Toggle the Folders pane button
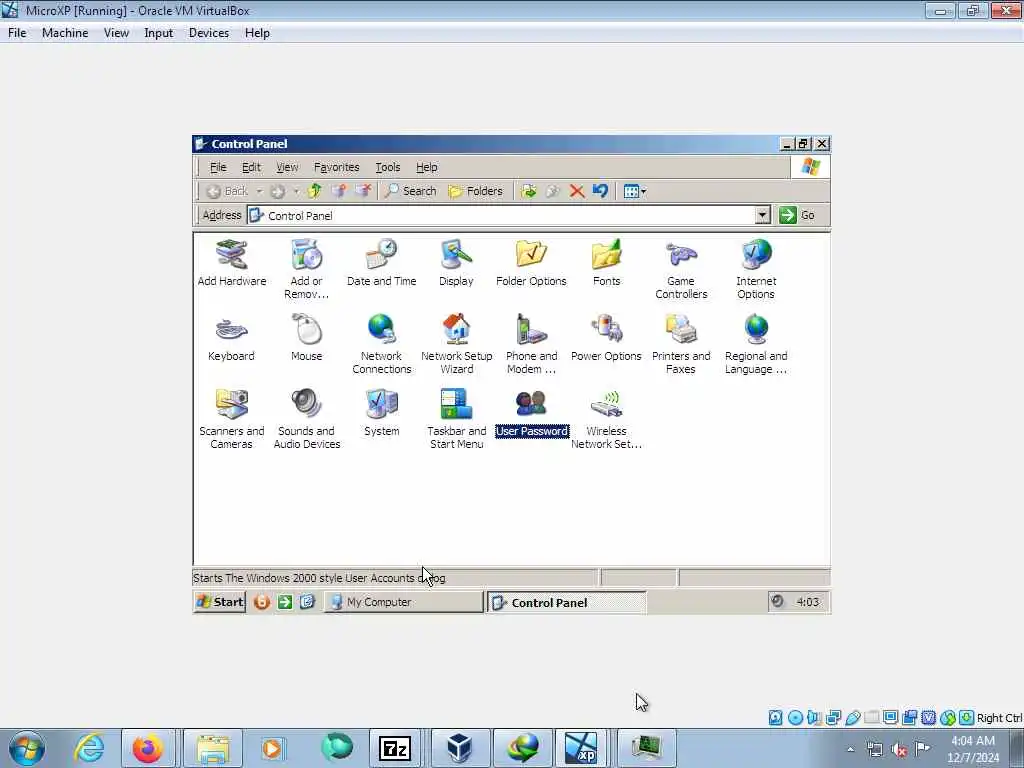Image resolution: width=1024 pixels, height=768 pixels. tap(475, 191)
